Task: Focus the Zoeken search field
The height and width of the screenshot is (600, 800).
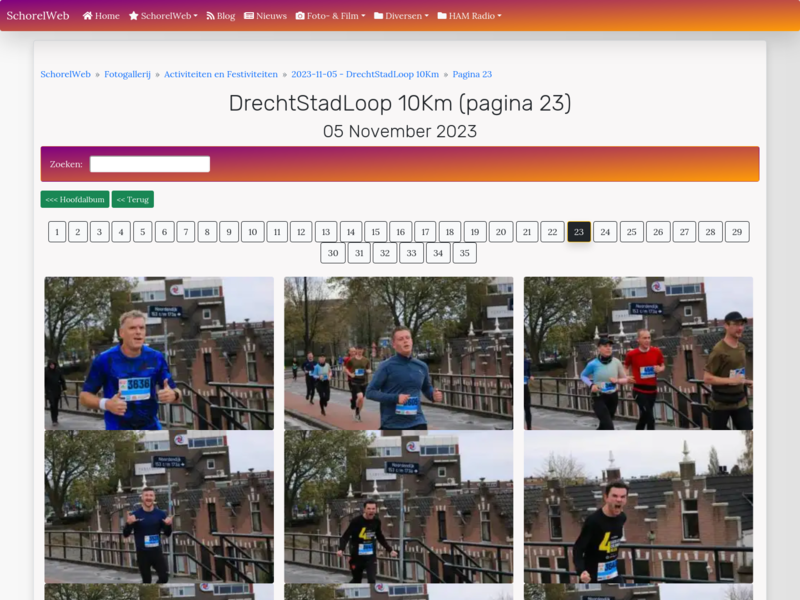Action: click(x=150, y=164)
